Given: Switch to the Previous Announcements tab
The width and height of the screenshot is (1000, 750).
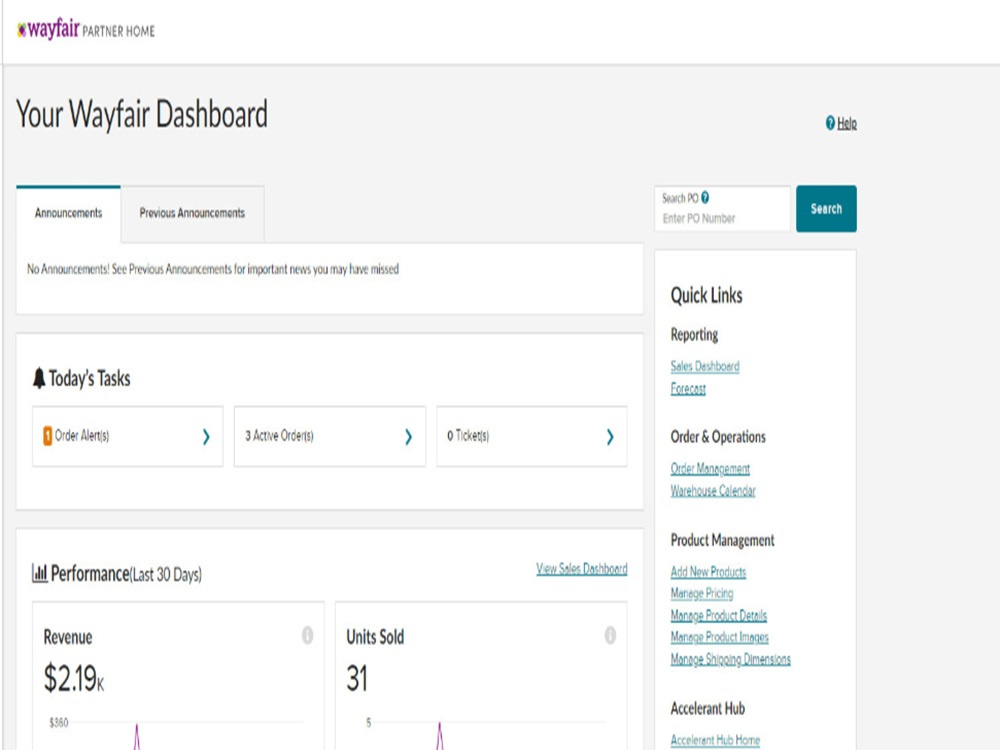Looking at the screenshot, I should pyautogui.click(x=192, y=213).
